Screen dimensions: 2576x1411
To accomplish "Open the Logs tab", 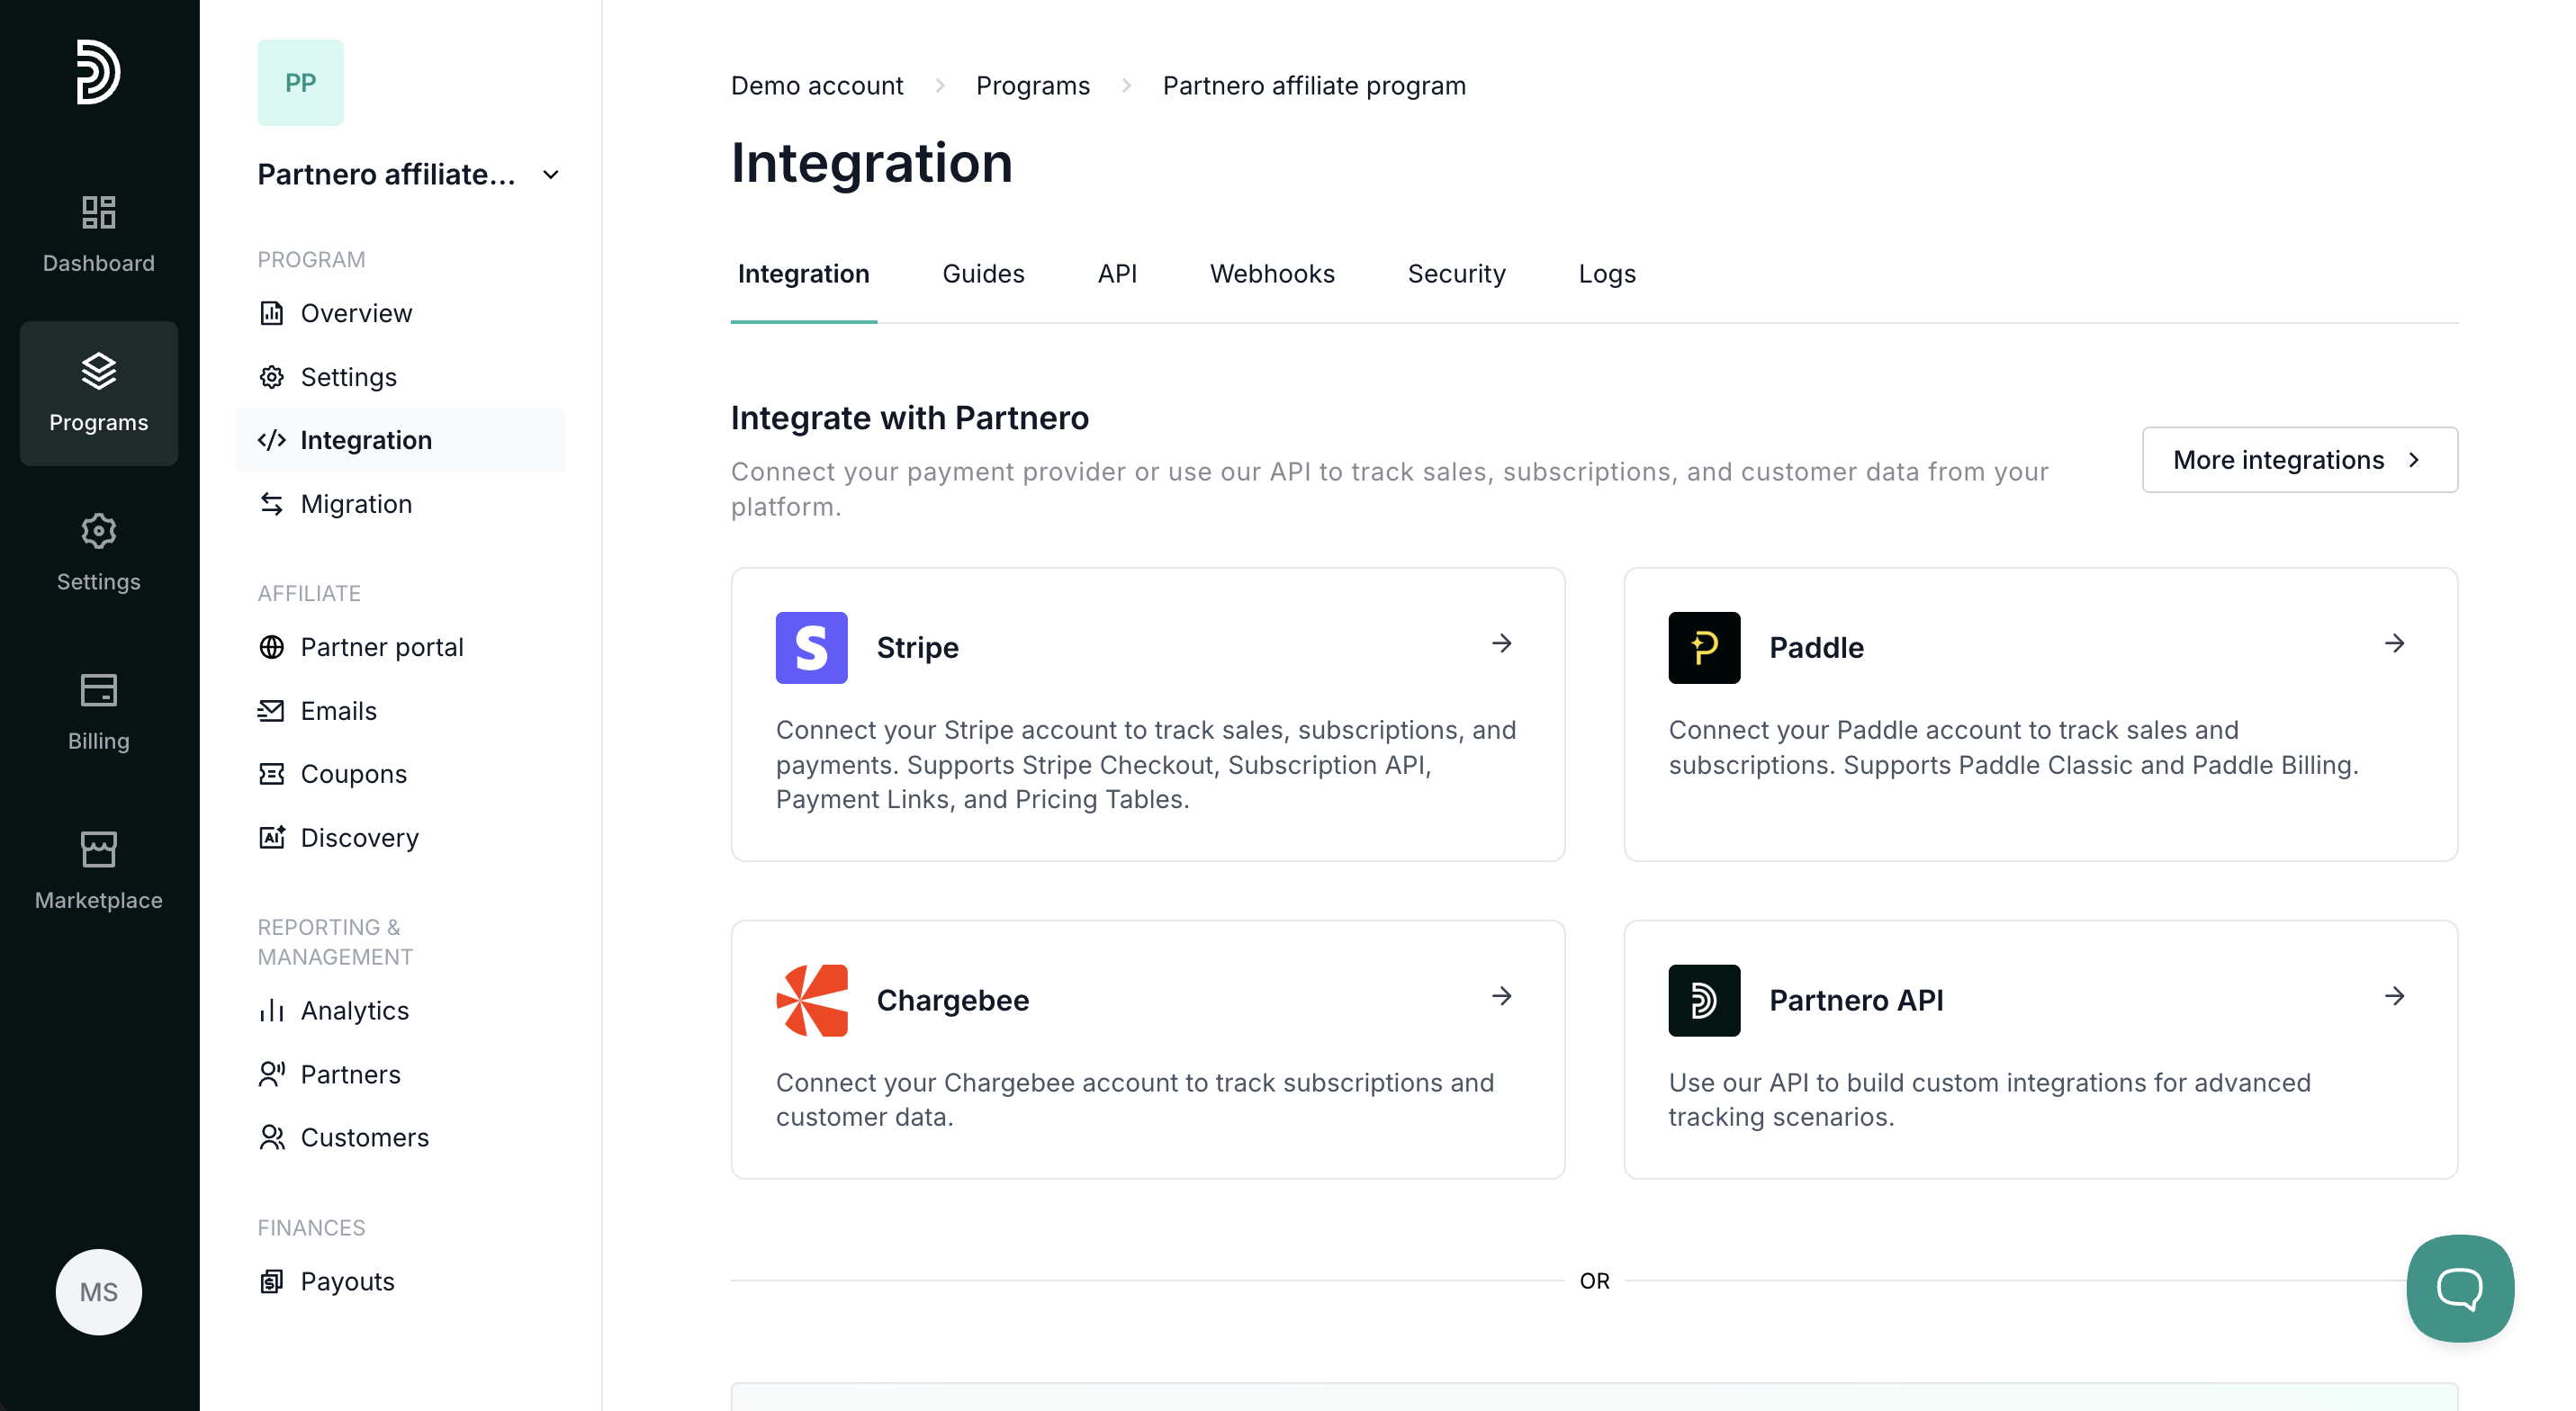I will tap(1606, 274).
